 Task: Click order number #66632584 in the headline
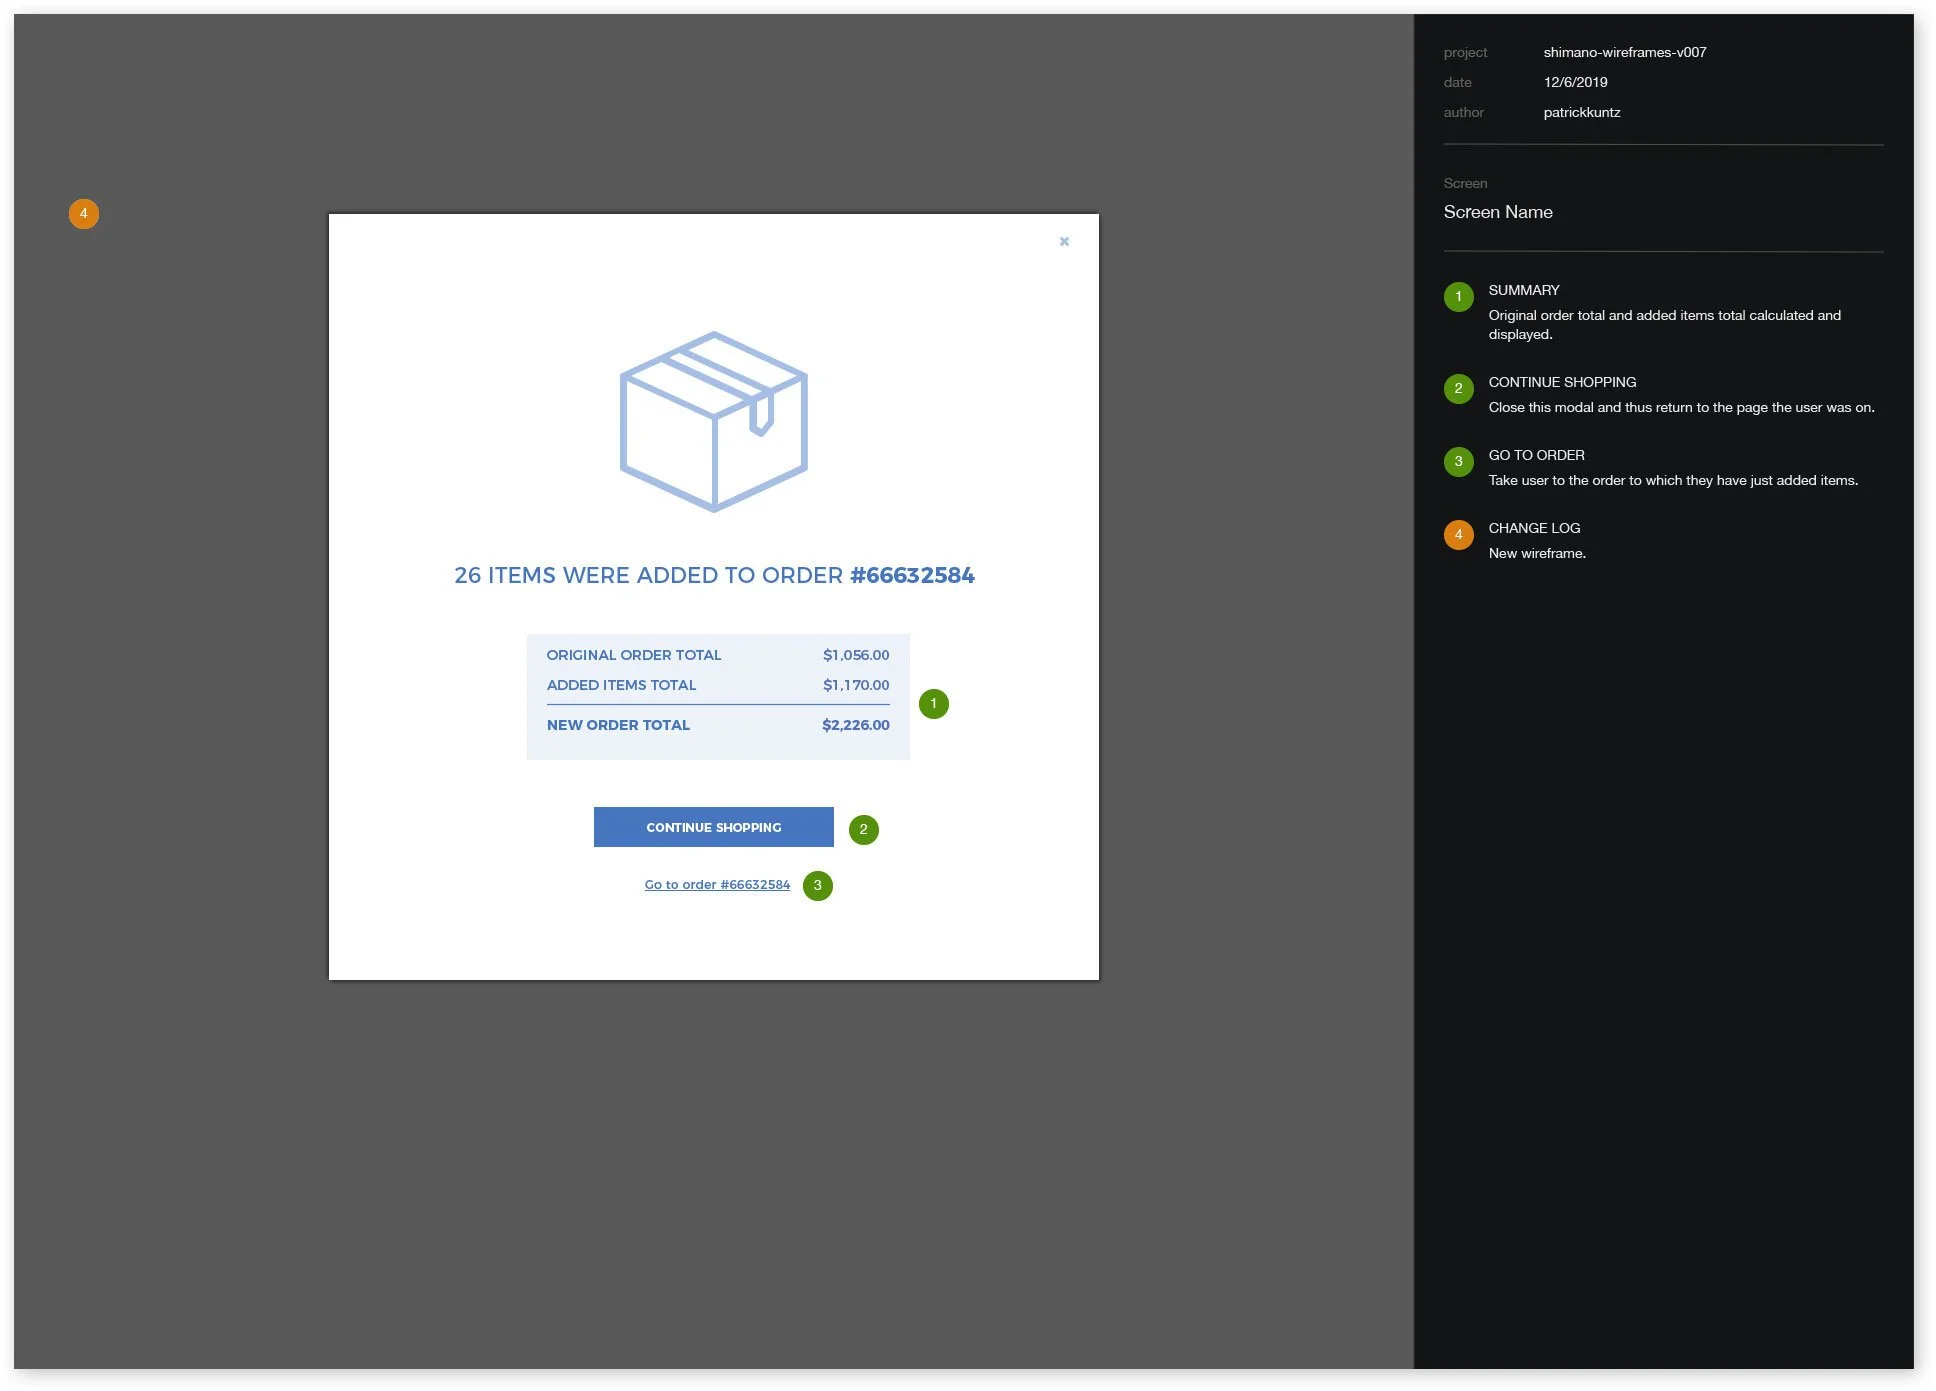click(911, 575)
